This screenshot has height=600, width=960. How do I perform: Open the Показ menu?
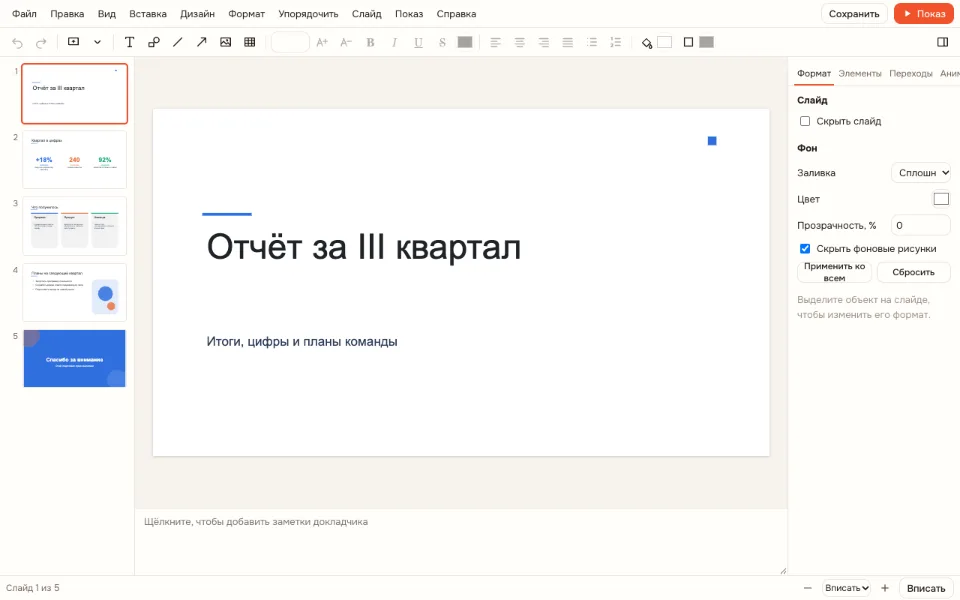coord(409,13)
